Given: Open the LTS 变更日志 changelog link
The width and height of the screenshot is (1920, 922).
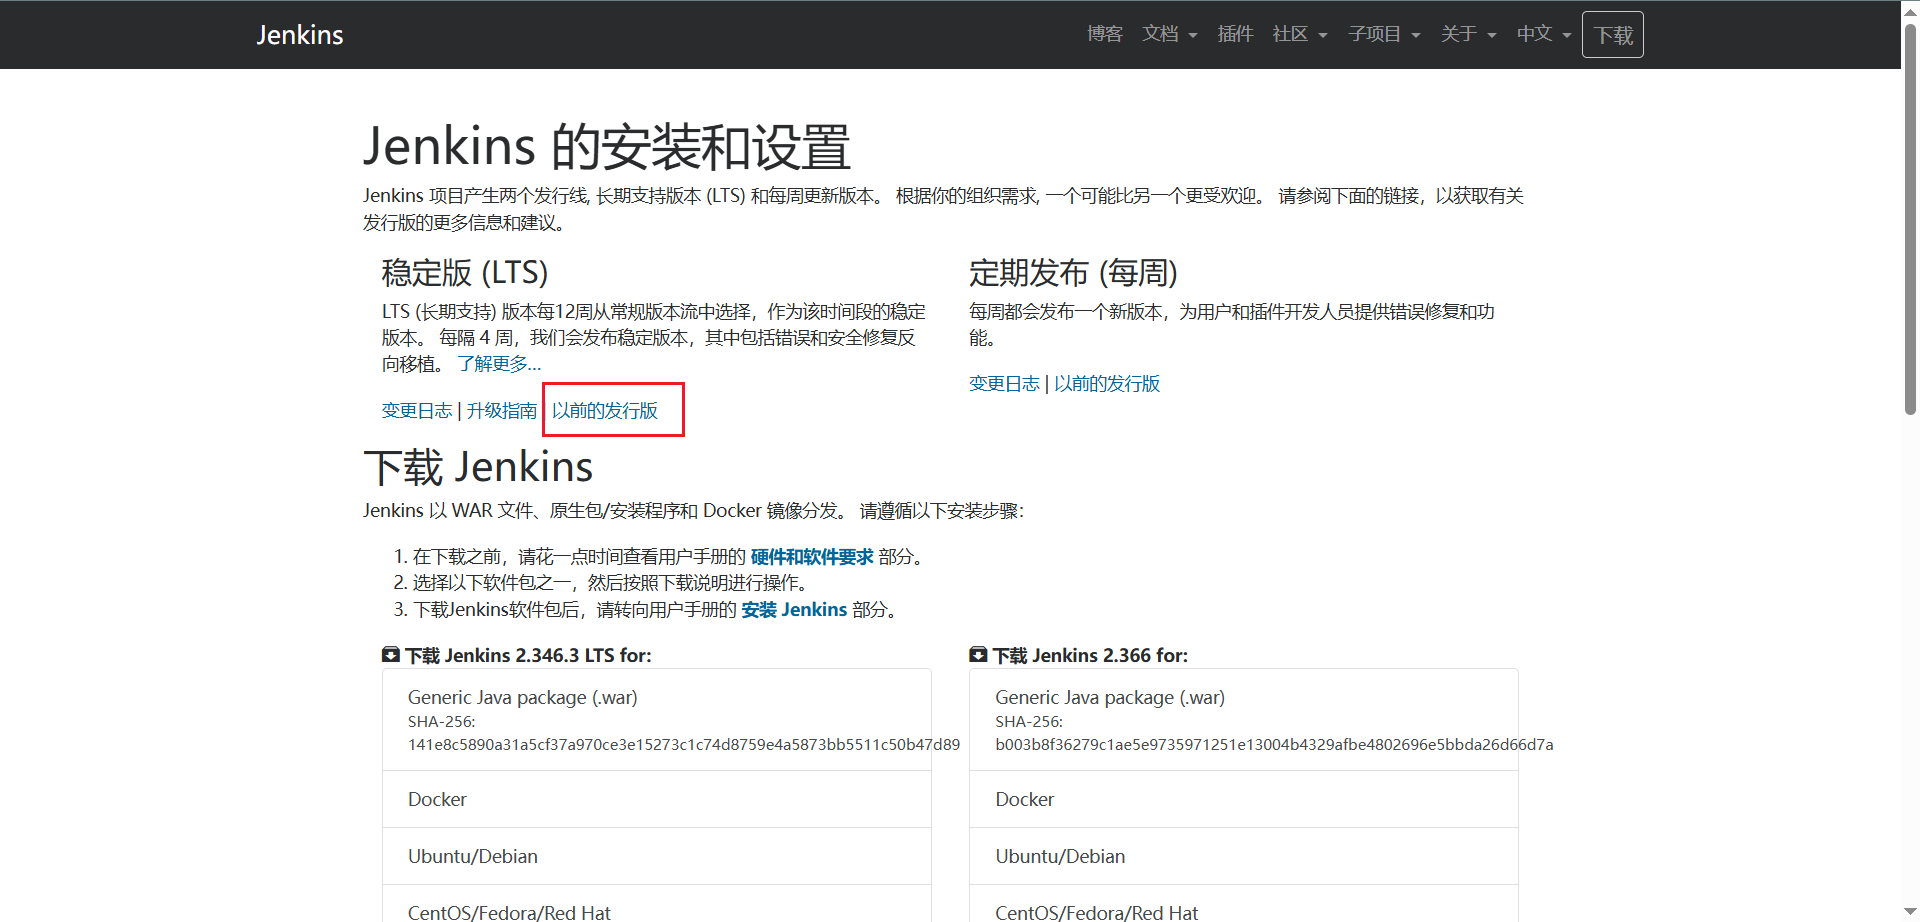Looking at the screenshot, I should [417, 411].
